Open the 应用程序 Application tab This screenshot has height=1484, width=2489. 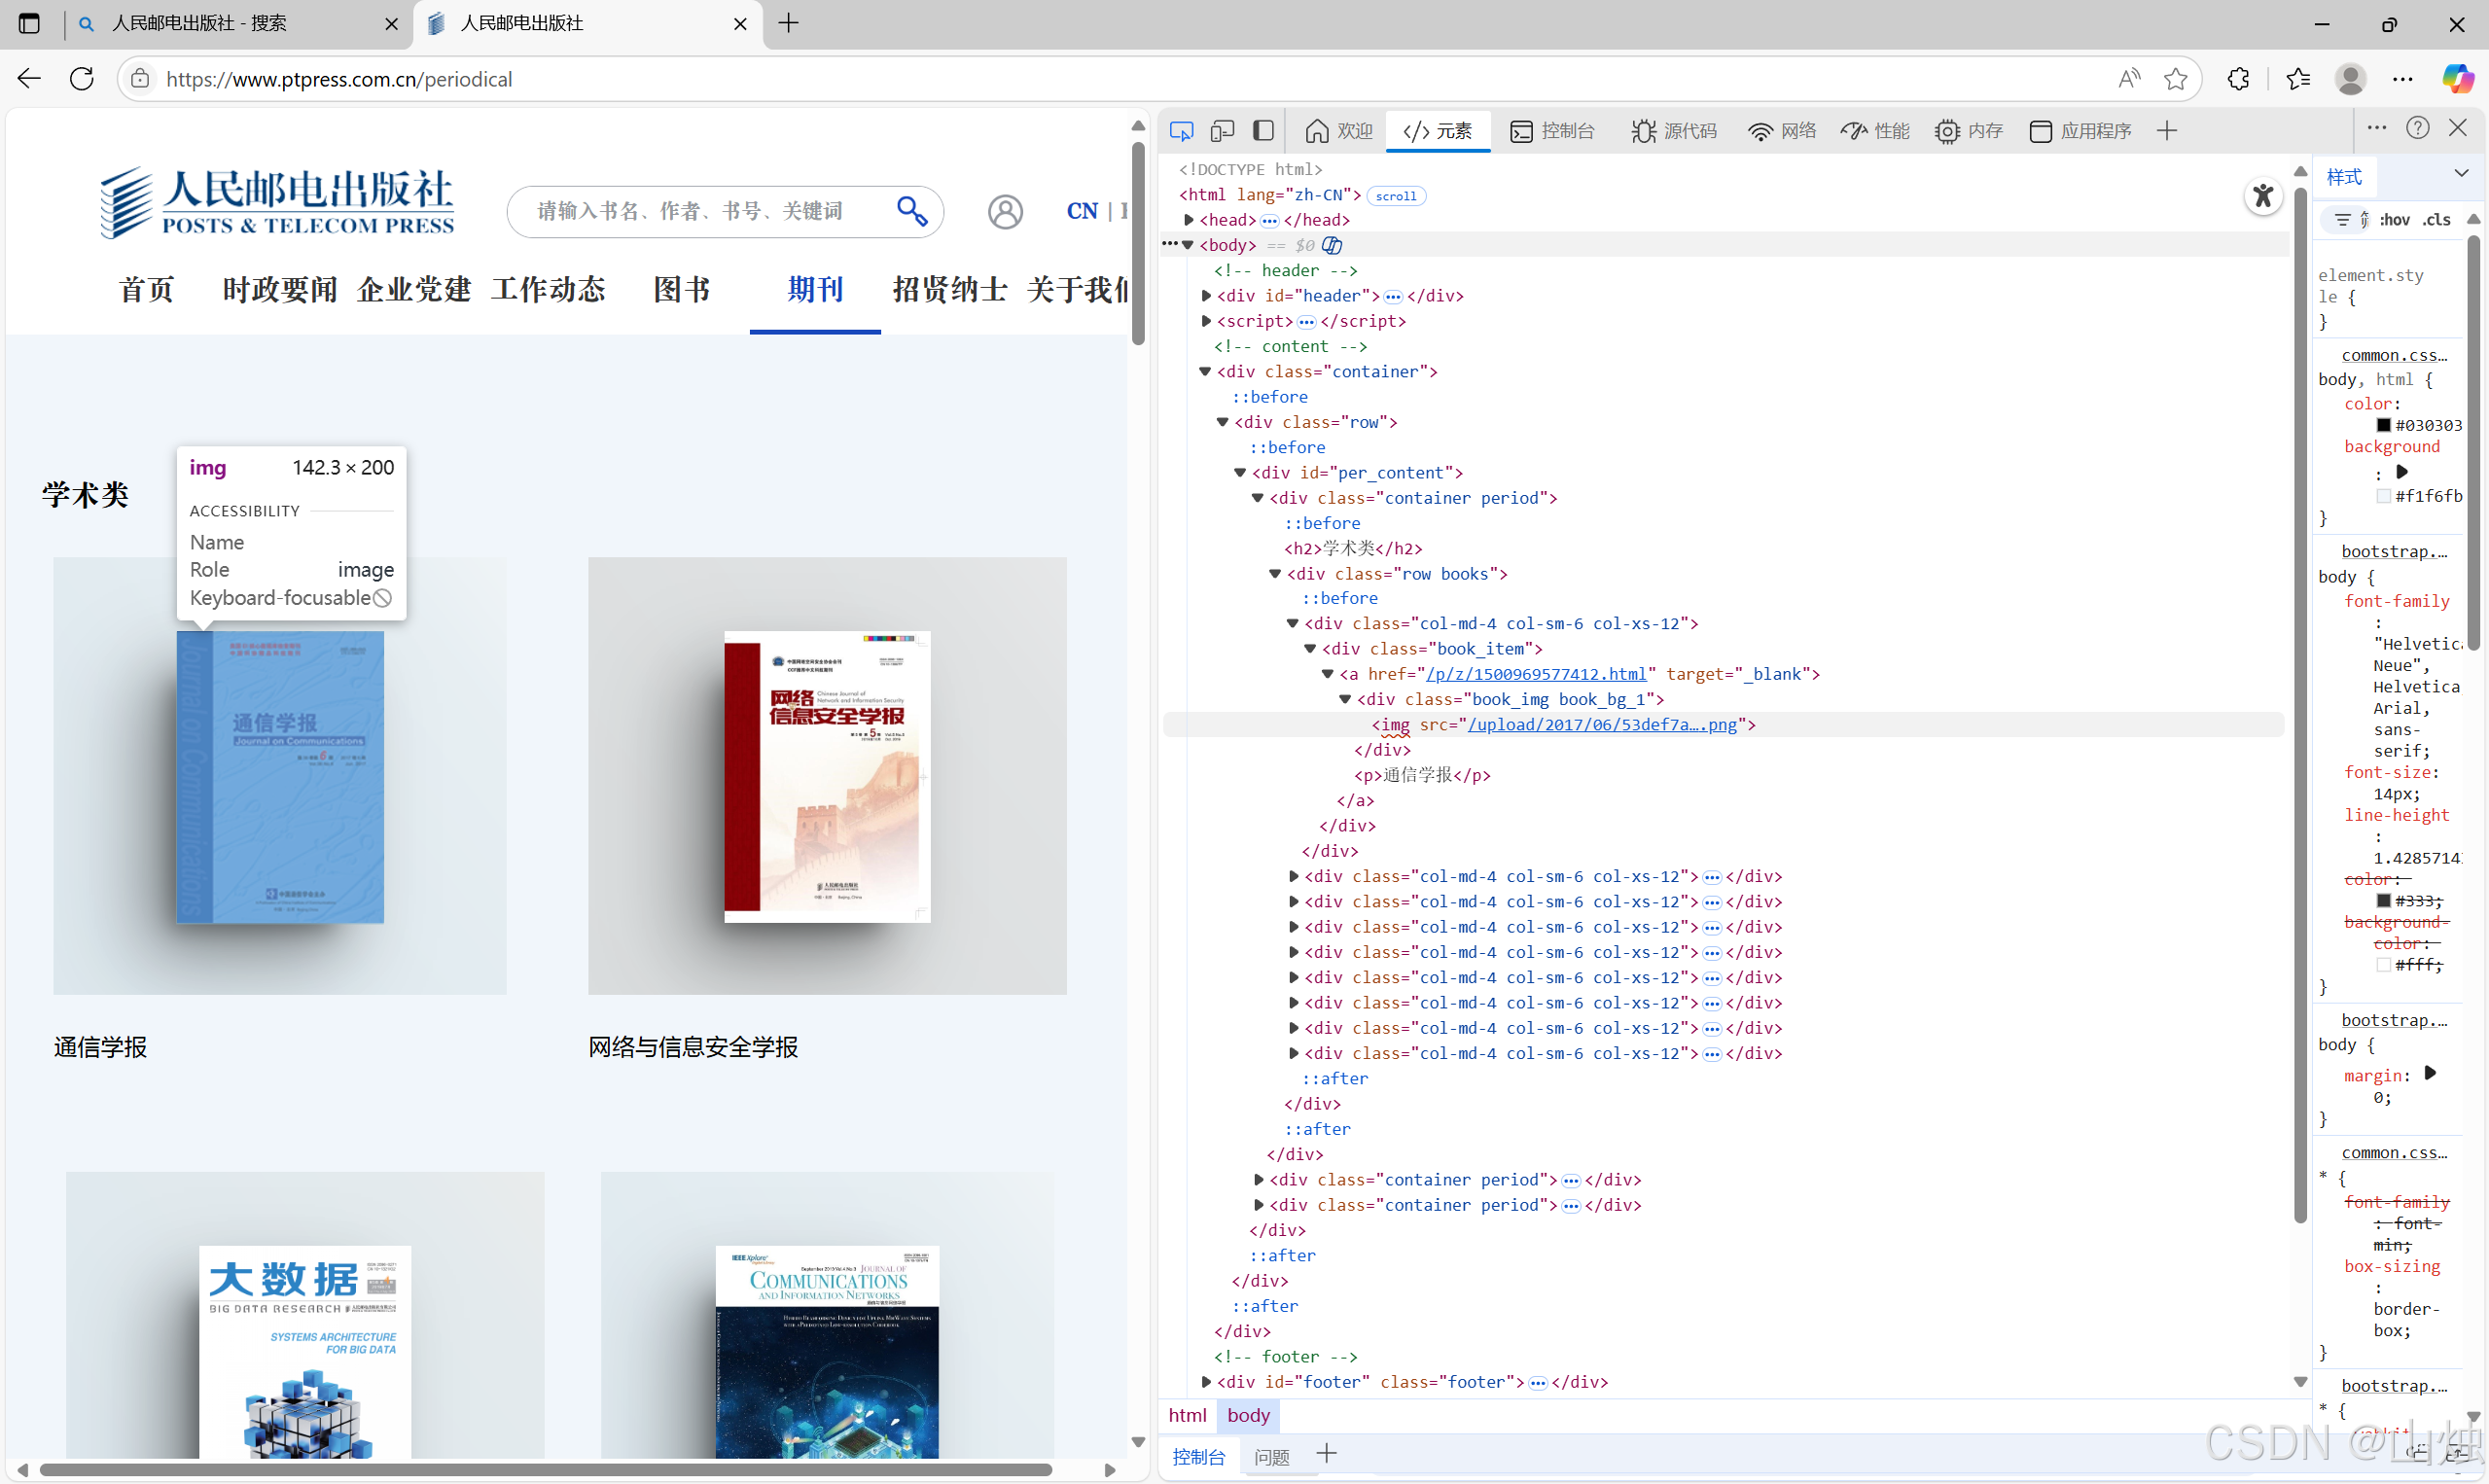[2080, 131]
